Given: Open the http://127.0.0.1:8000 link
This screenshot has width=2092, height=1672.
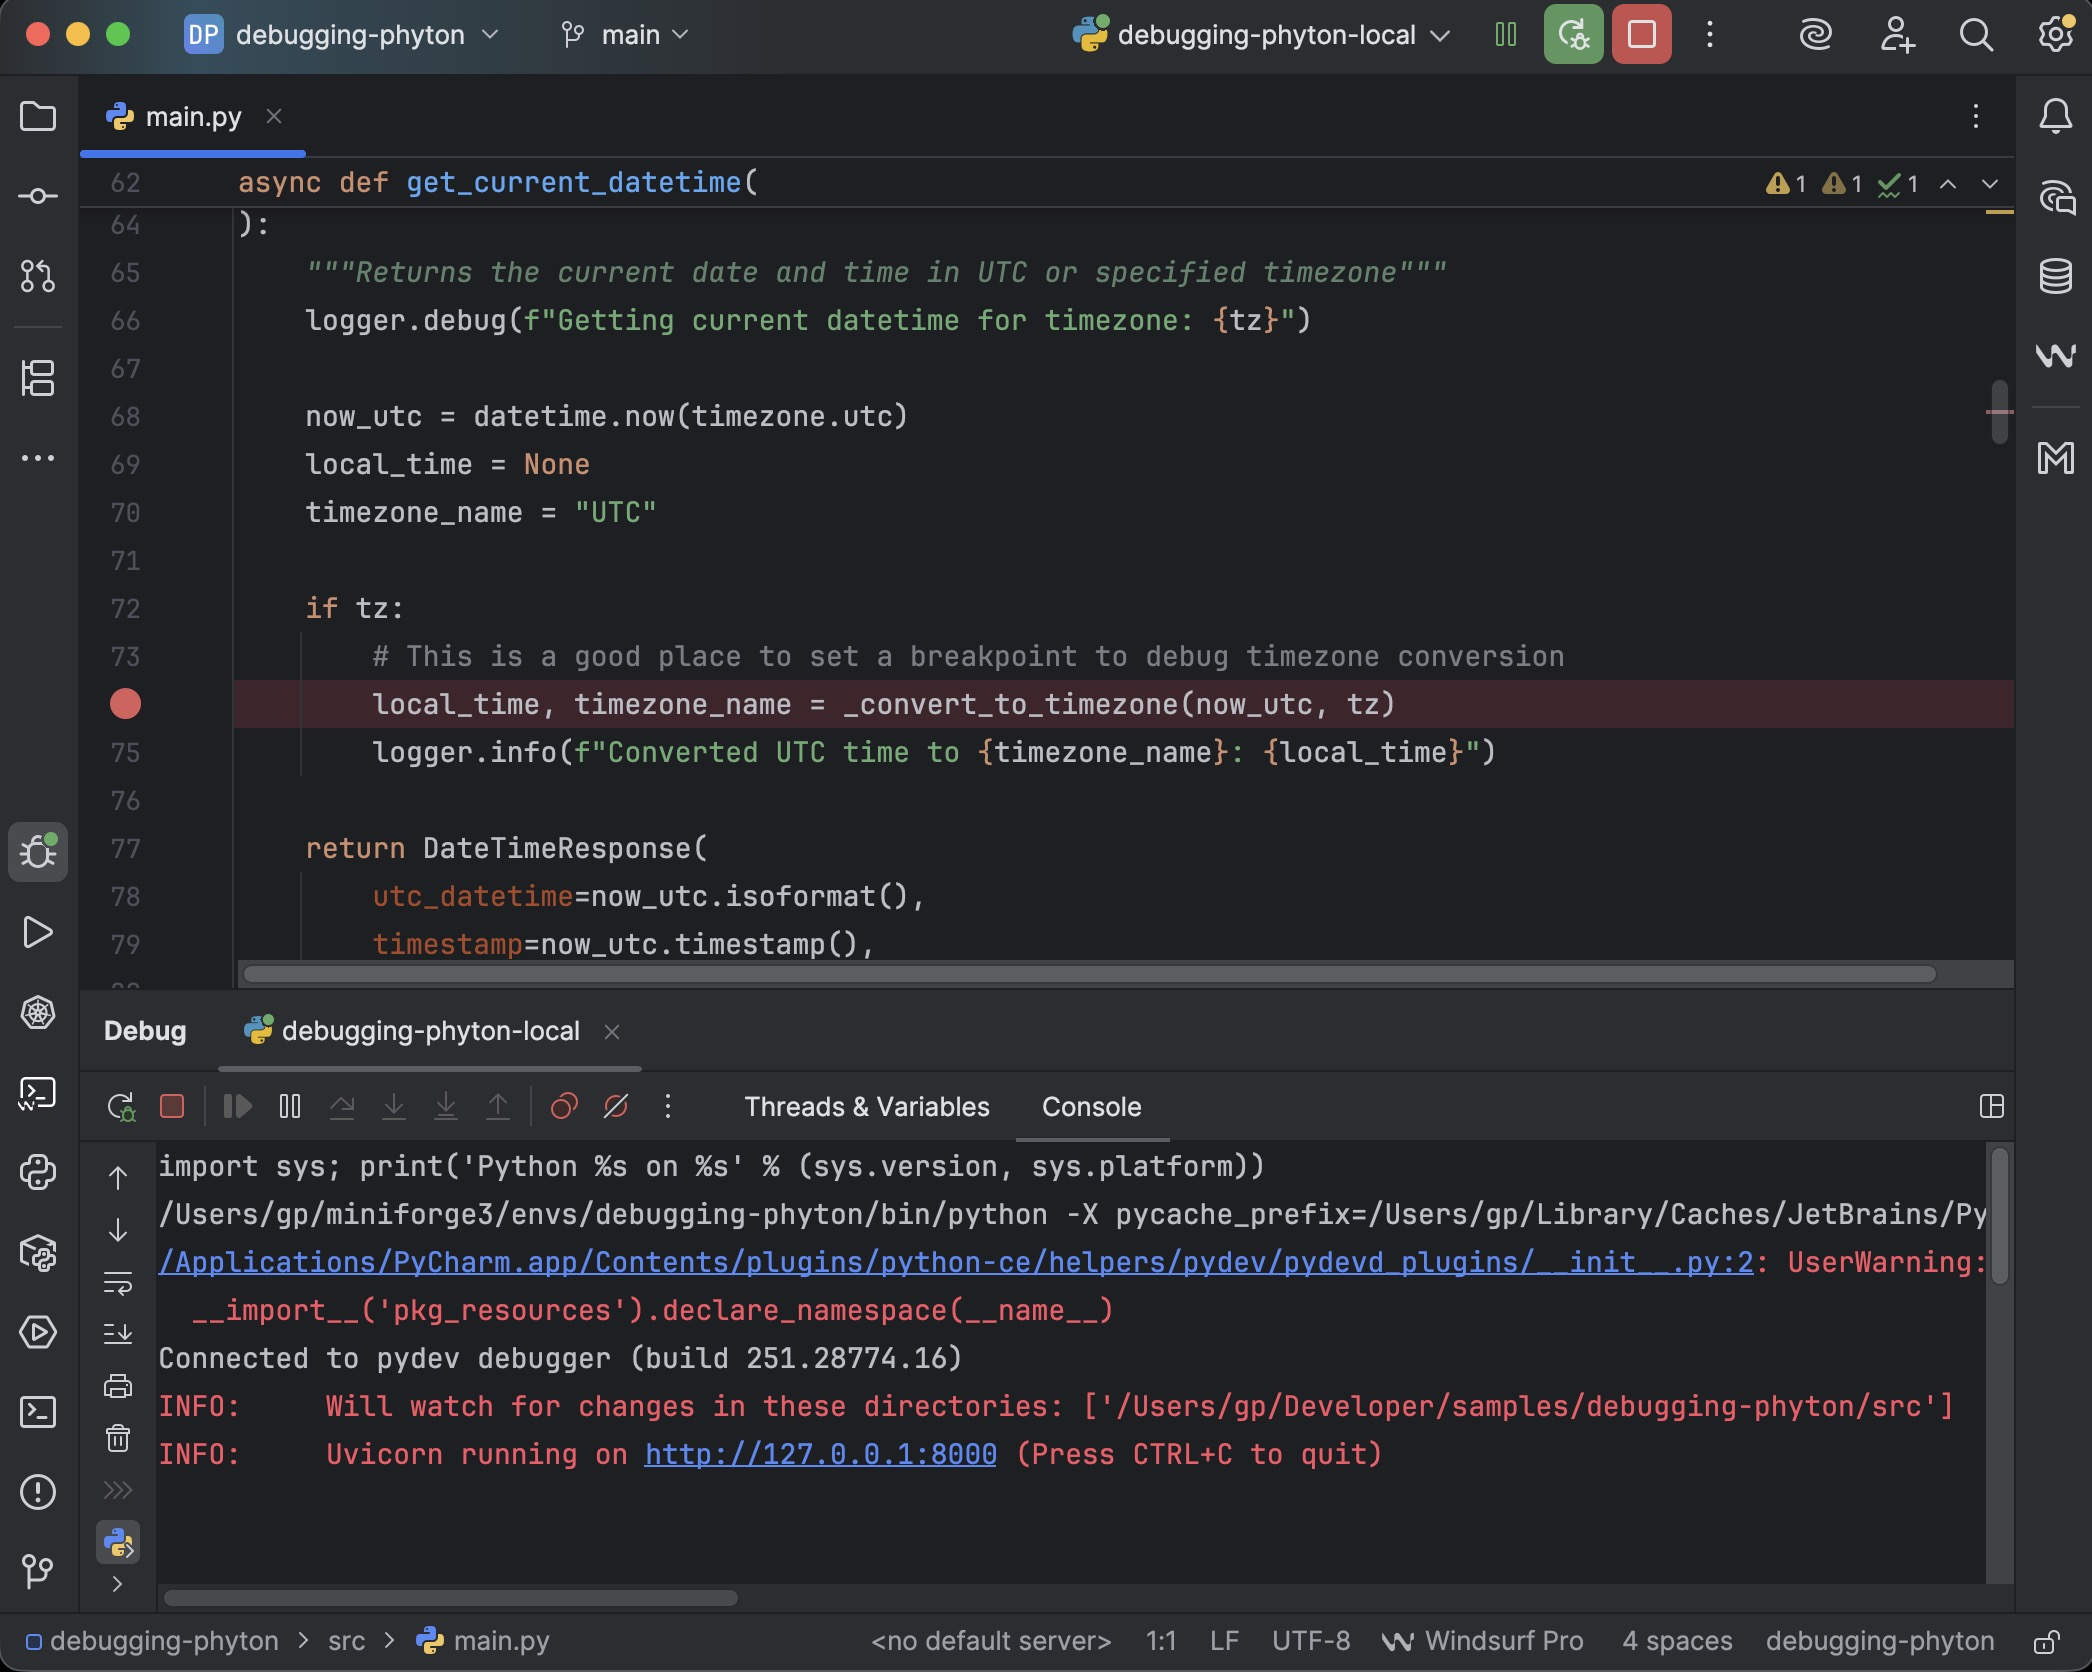Looking at the screenshot, I should click(820, 1454).
